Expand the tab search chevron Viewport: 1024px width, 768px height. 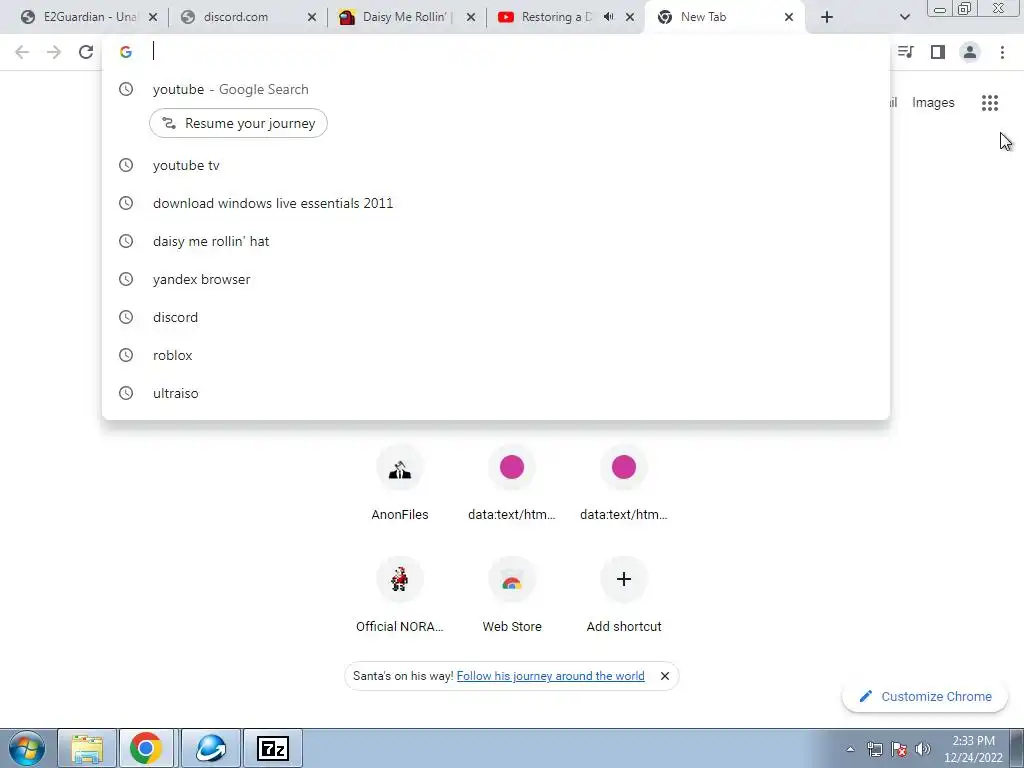click(904, 17)
